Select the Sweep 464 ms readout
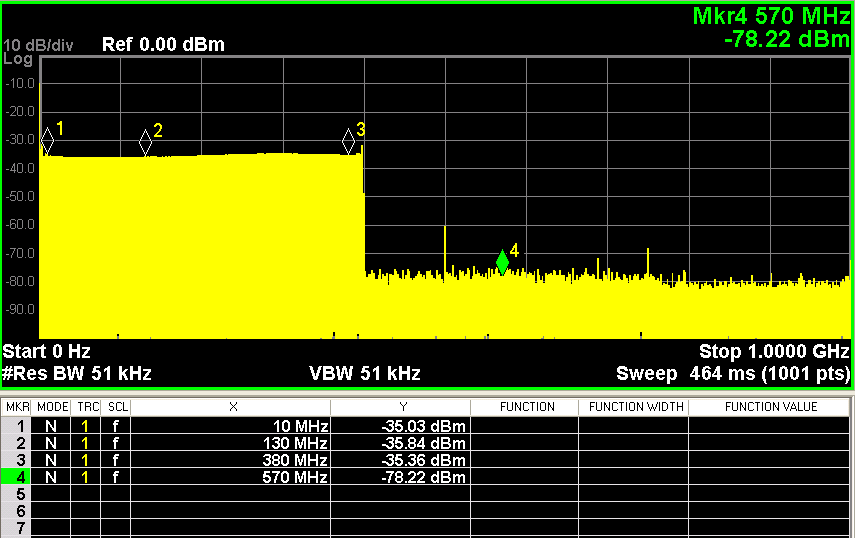Image resolution: width=855 pixels, height=538 pixels. [733, 374]
